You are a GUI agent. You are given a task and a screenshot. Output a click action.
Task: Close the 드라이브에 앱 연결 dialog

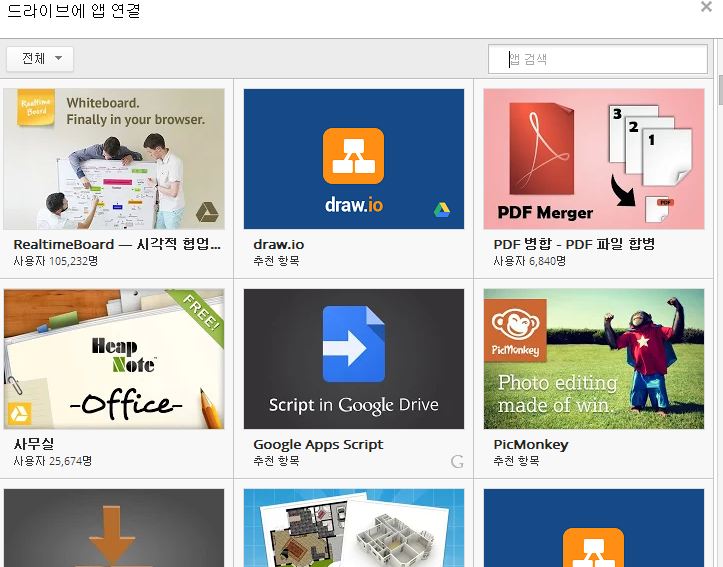point(706,6)
